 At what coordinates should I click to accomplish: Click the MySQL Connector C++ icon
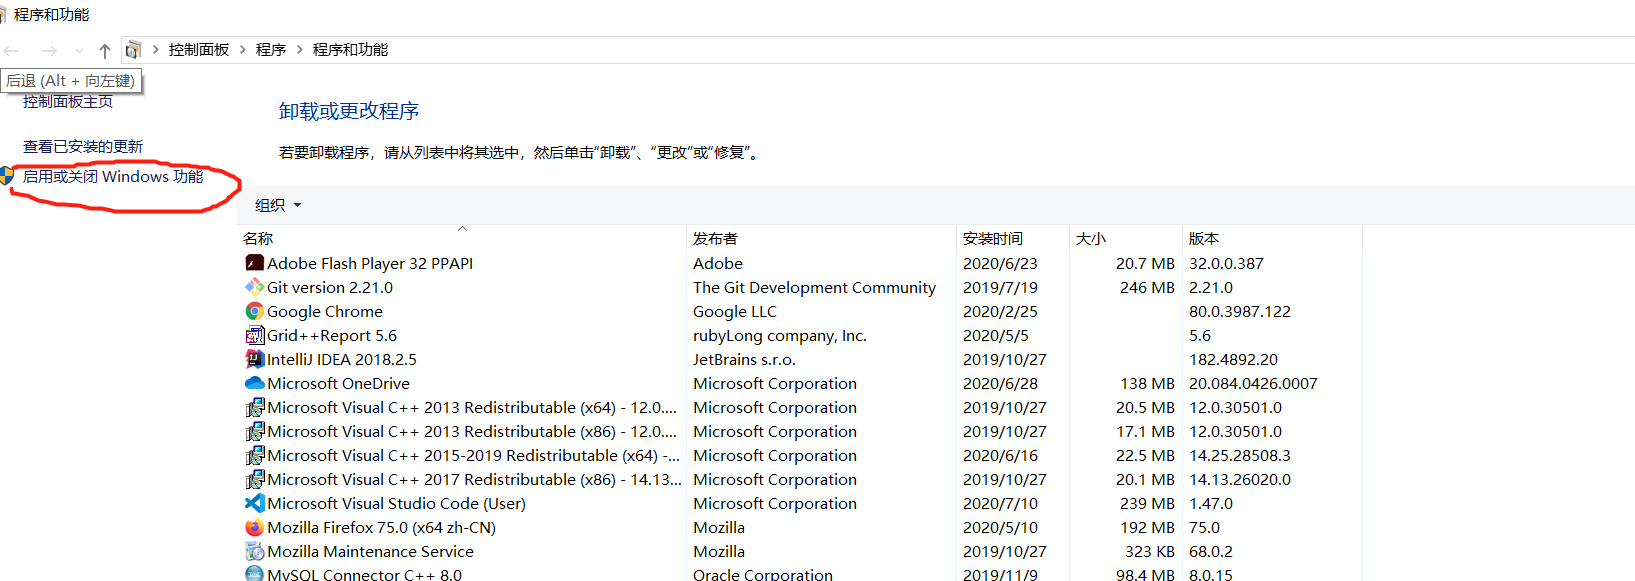click(x=255, y=574)
